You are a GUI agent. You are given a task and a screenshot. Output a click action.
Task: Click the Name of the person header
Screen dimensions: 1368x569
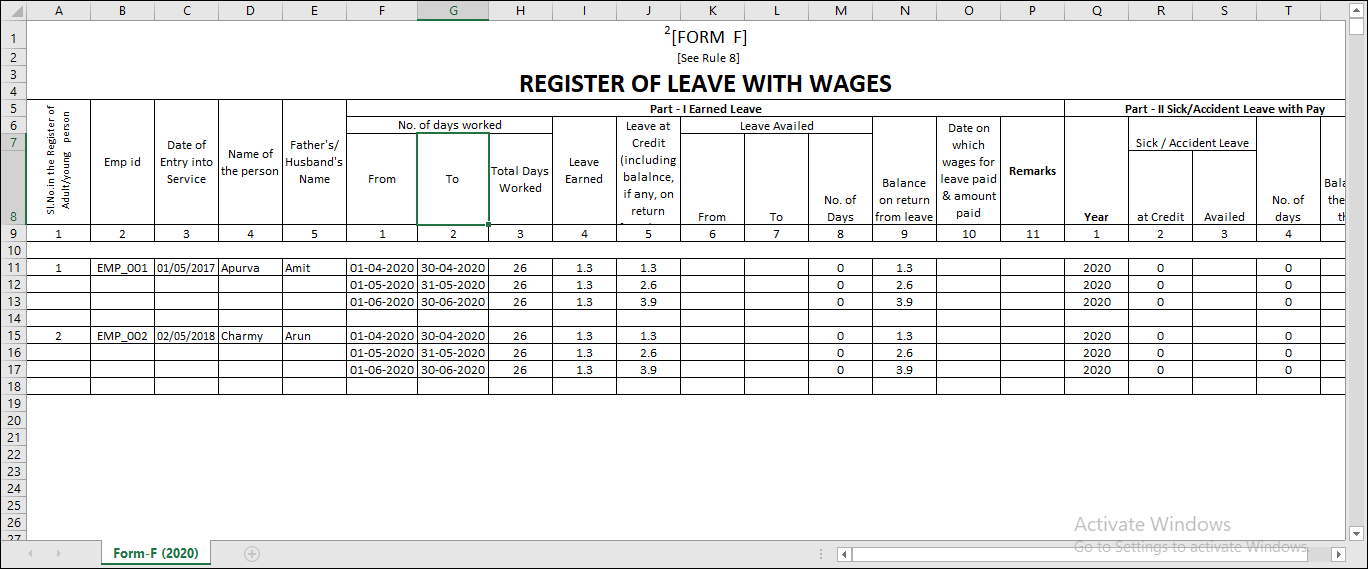[x=250, y=162]
